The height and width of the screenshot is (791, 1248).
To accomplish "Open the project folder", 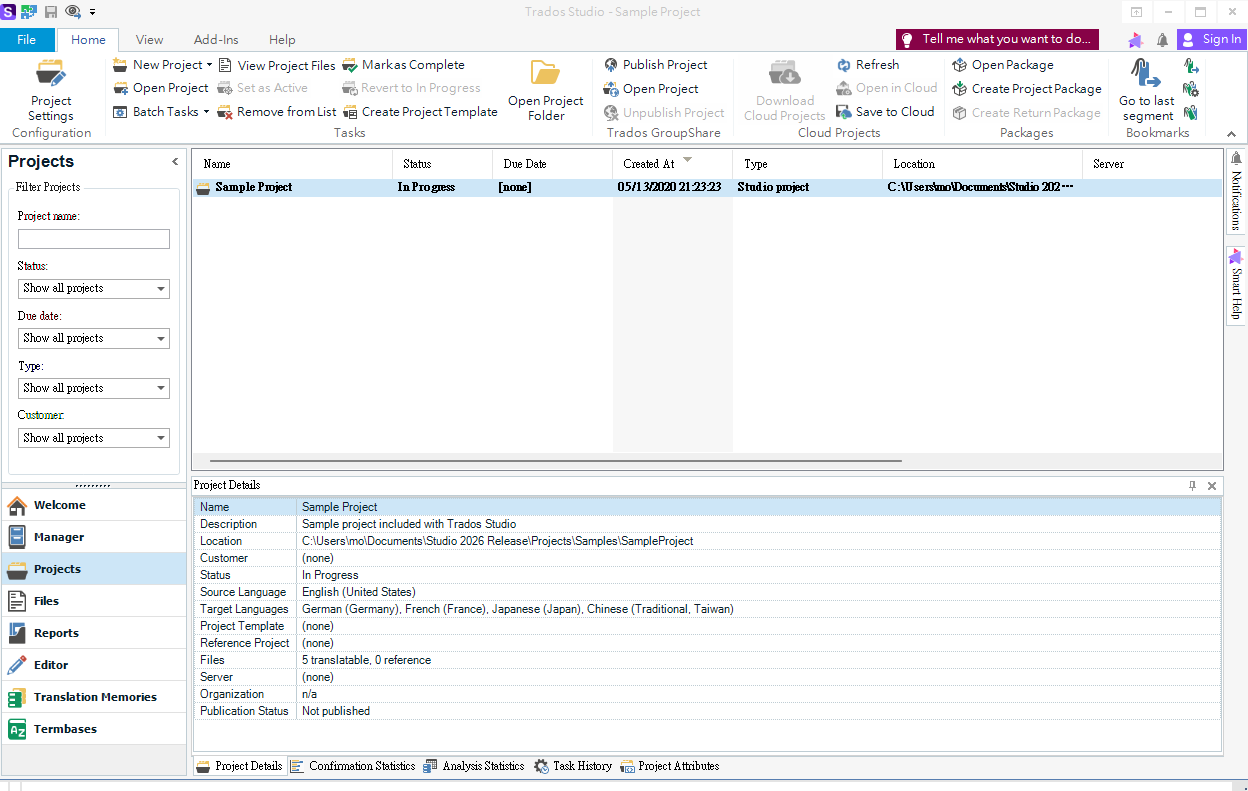I will (546, 91).
